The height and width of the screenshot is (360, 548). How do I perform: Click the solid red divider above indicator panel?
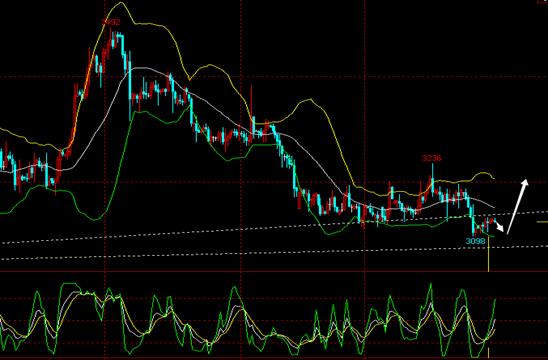pos(274,272)
